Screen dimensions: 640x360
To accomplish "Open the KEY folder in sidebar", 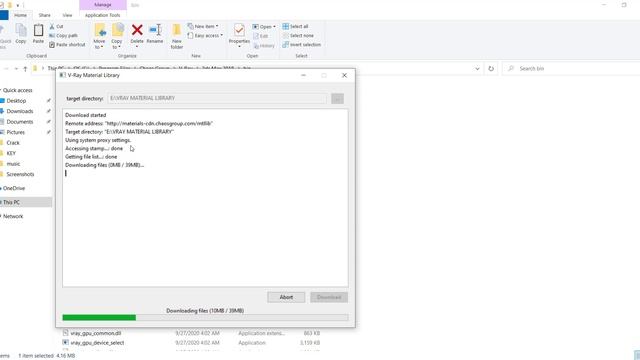I will (11, 153).
